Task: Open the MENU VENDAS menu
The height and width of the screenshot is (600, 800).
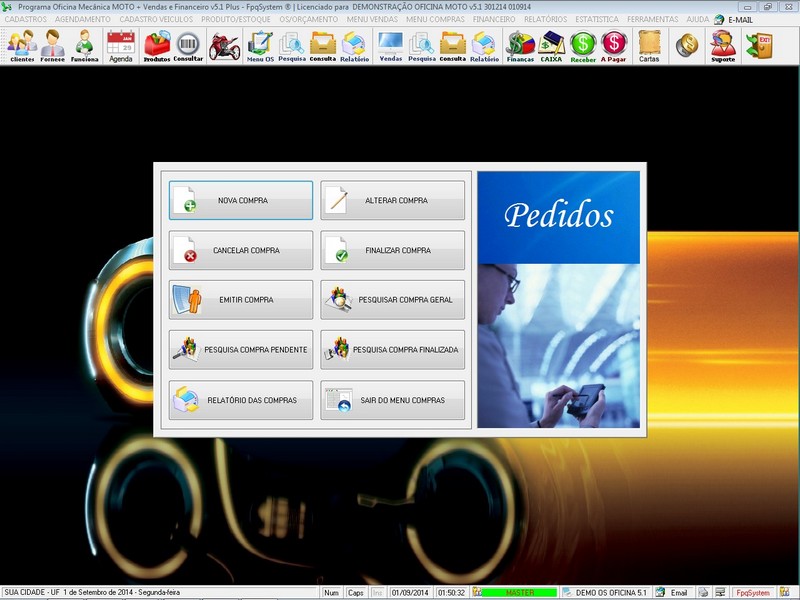Action: (x=372, y=19)
